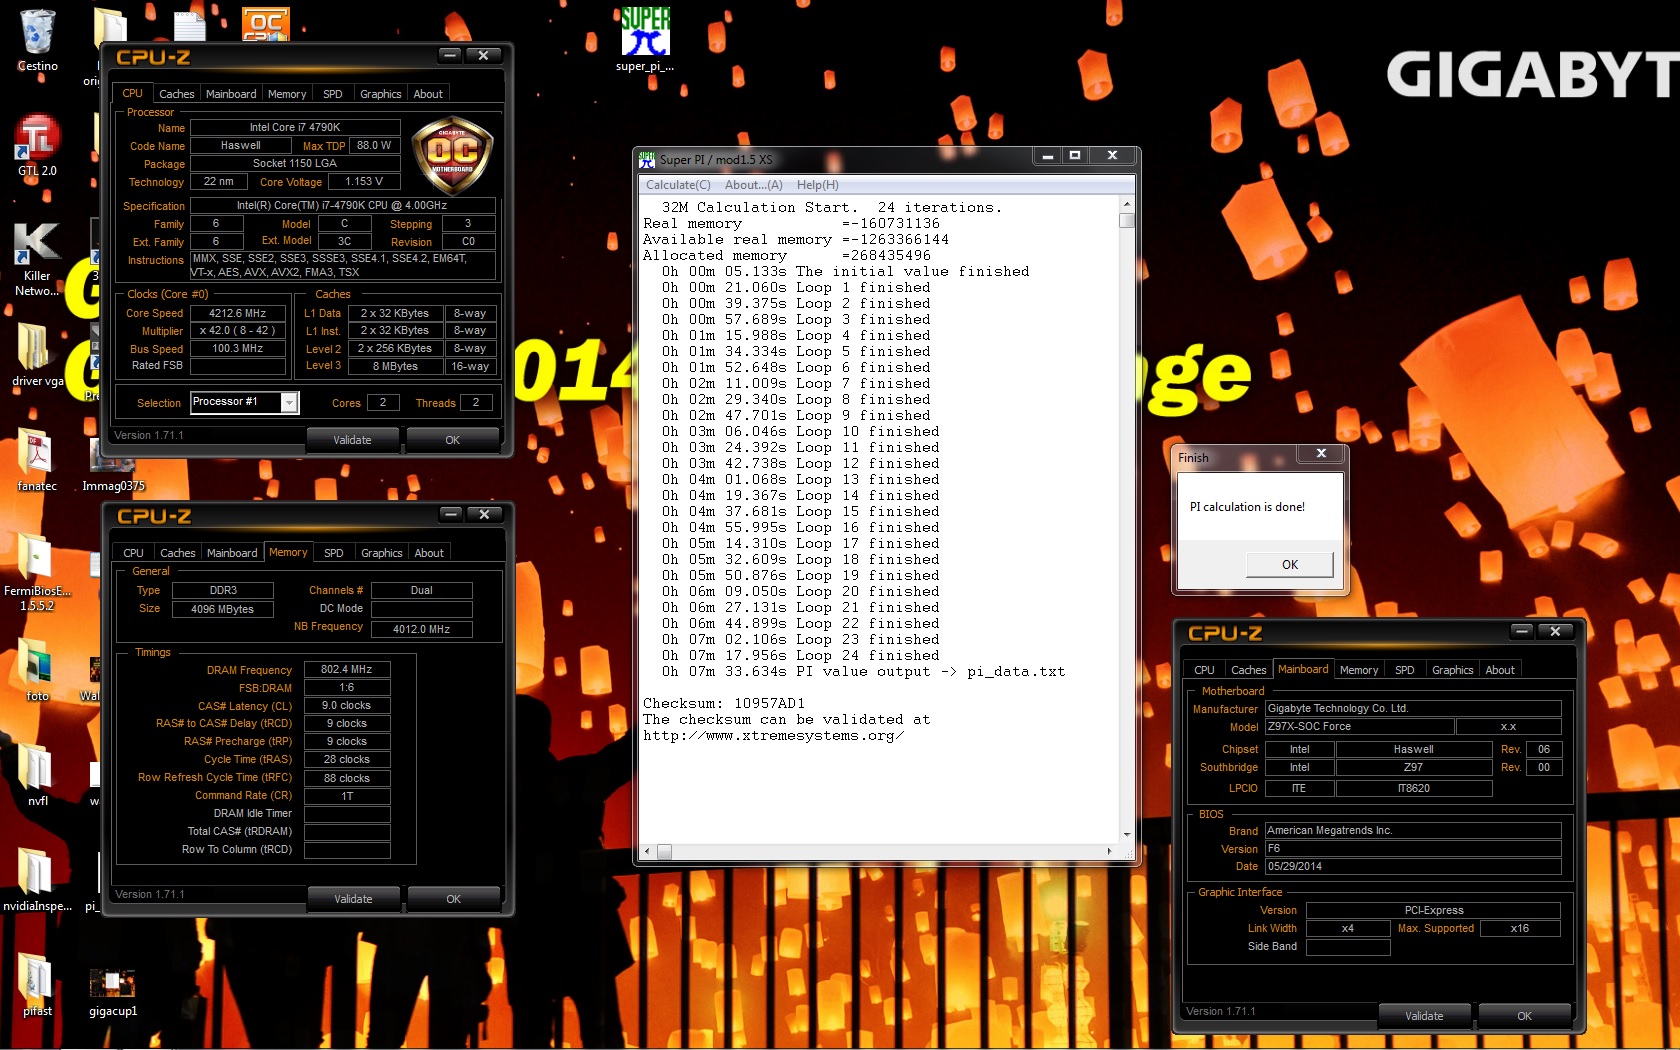1680x1050 pixels.
Task: Click OK in top CPU-Z CPU window
Action: tap(453, 440)
